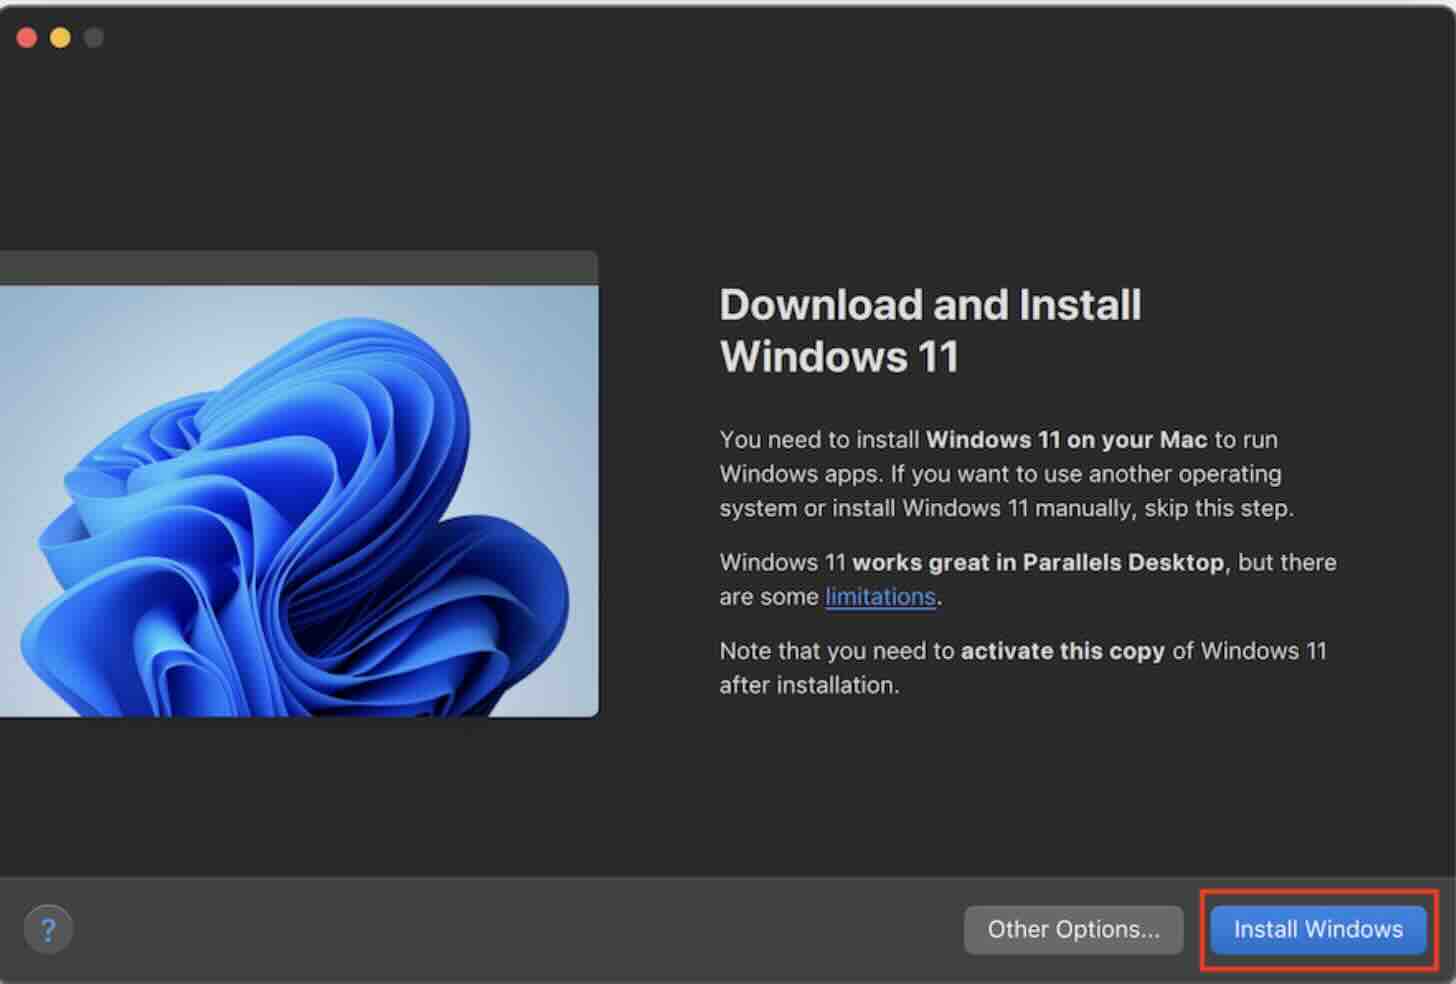Open Other Options... for installation
Image resolution: width=1456 pixels, height=984 pixels.
tap(1073, 929)
